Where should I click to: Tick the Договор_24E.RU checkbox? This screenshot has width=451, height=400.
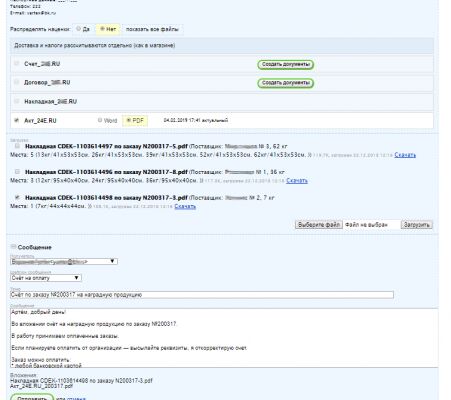pos(17,82)
